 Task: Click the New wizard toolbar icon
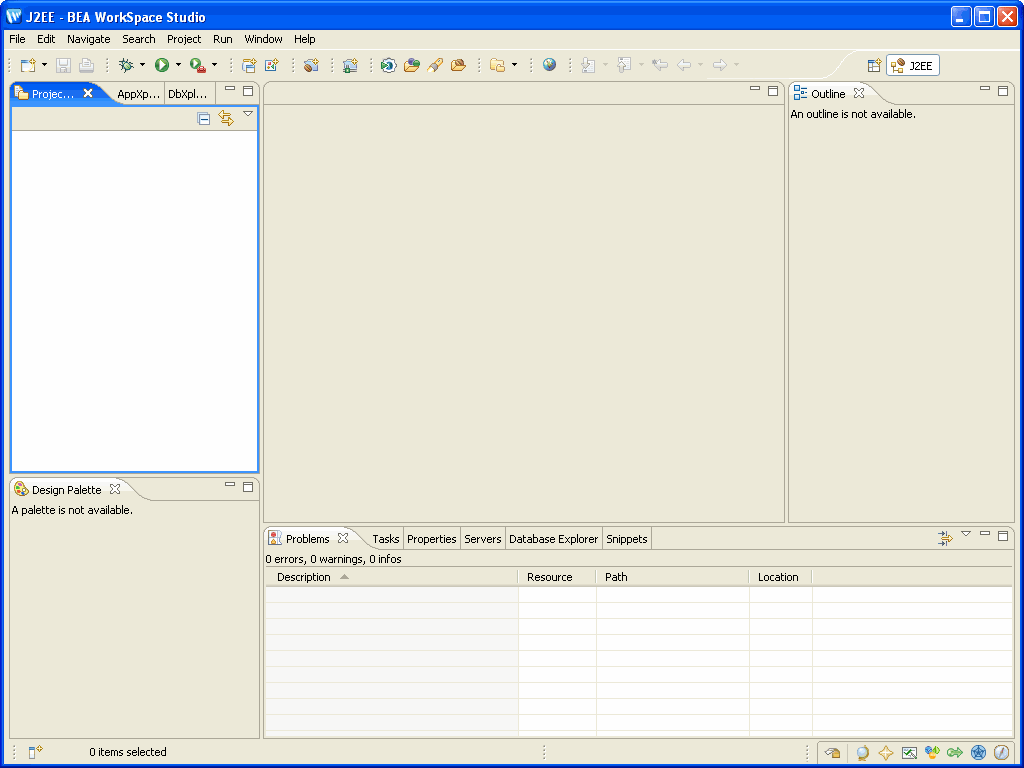tap(27, 65)
